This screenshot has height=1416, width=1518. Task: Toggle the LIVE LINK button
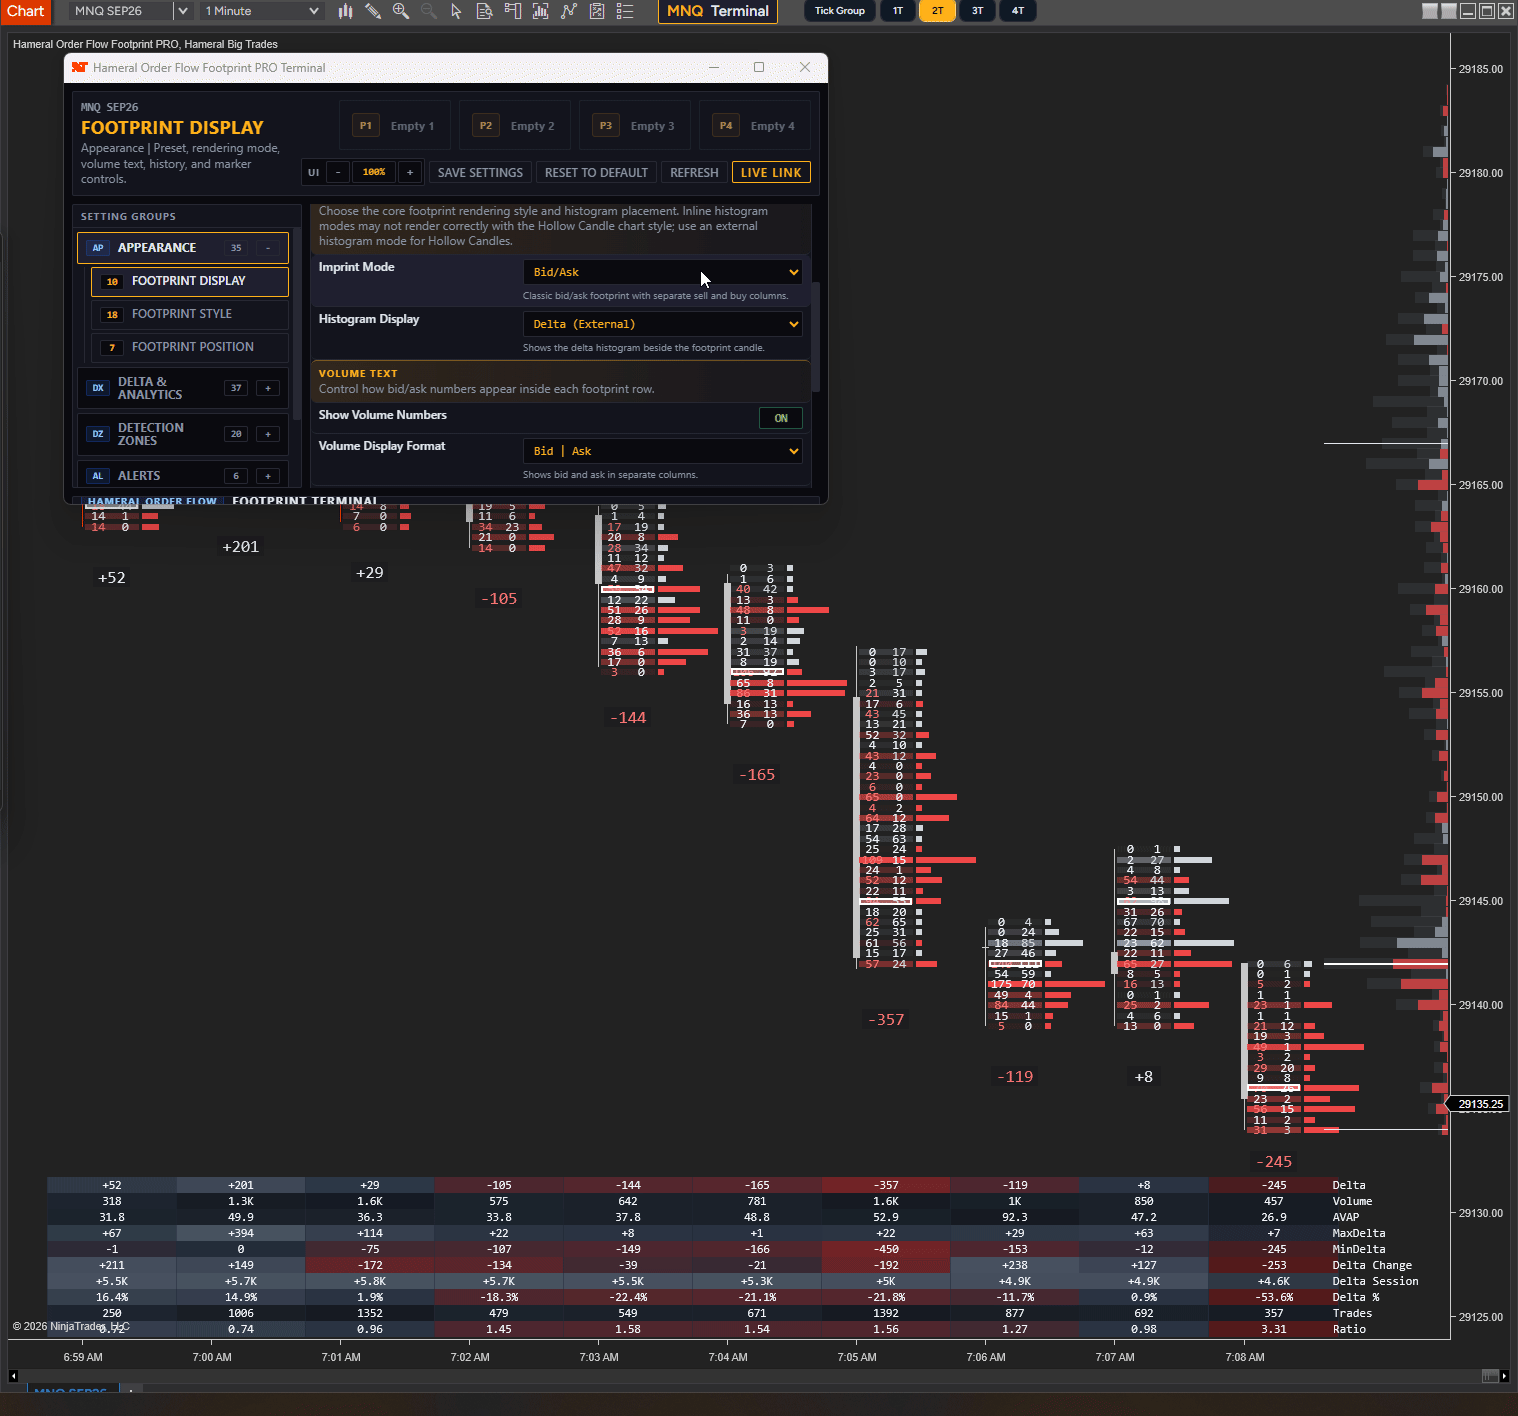771,172
